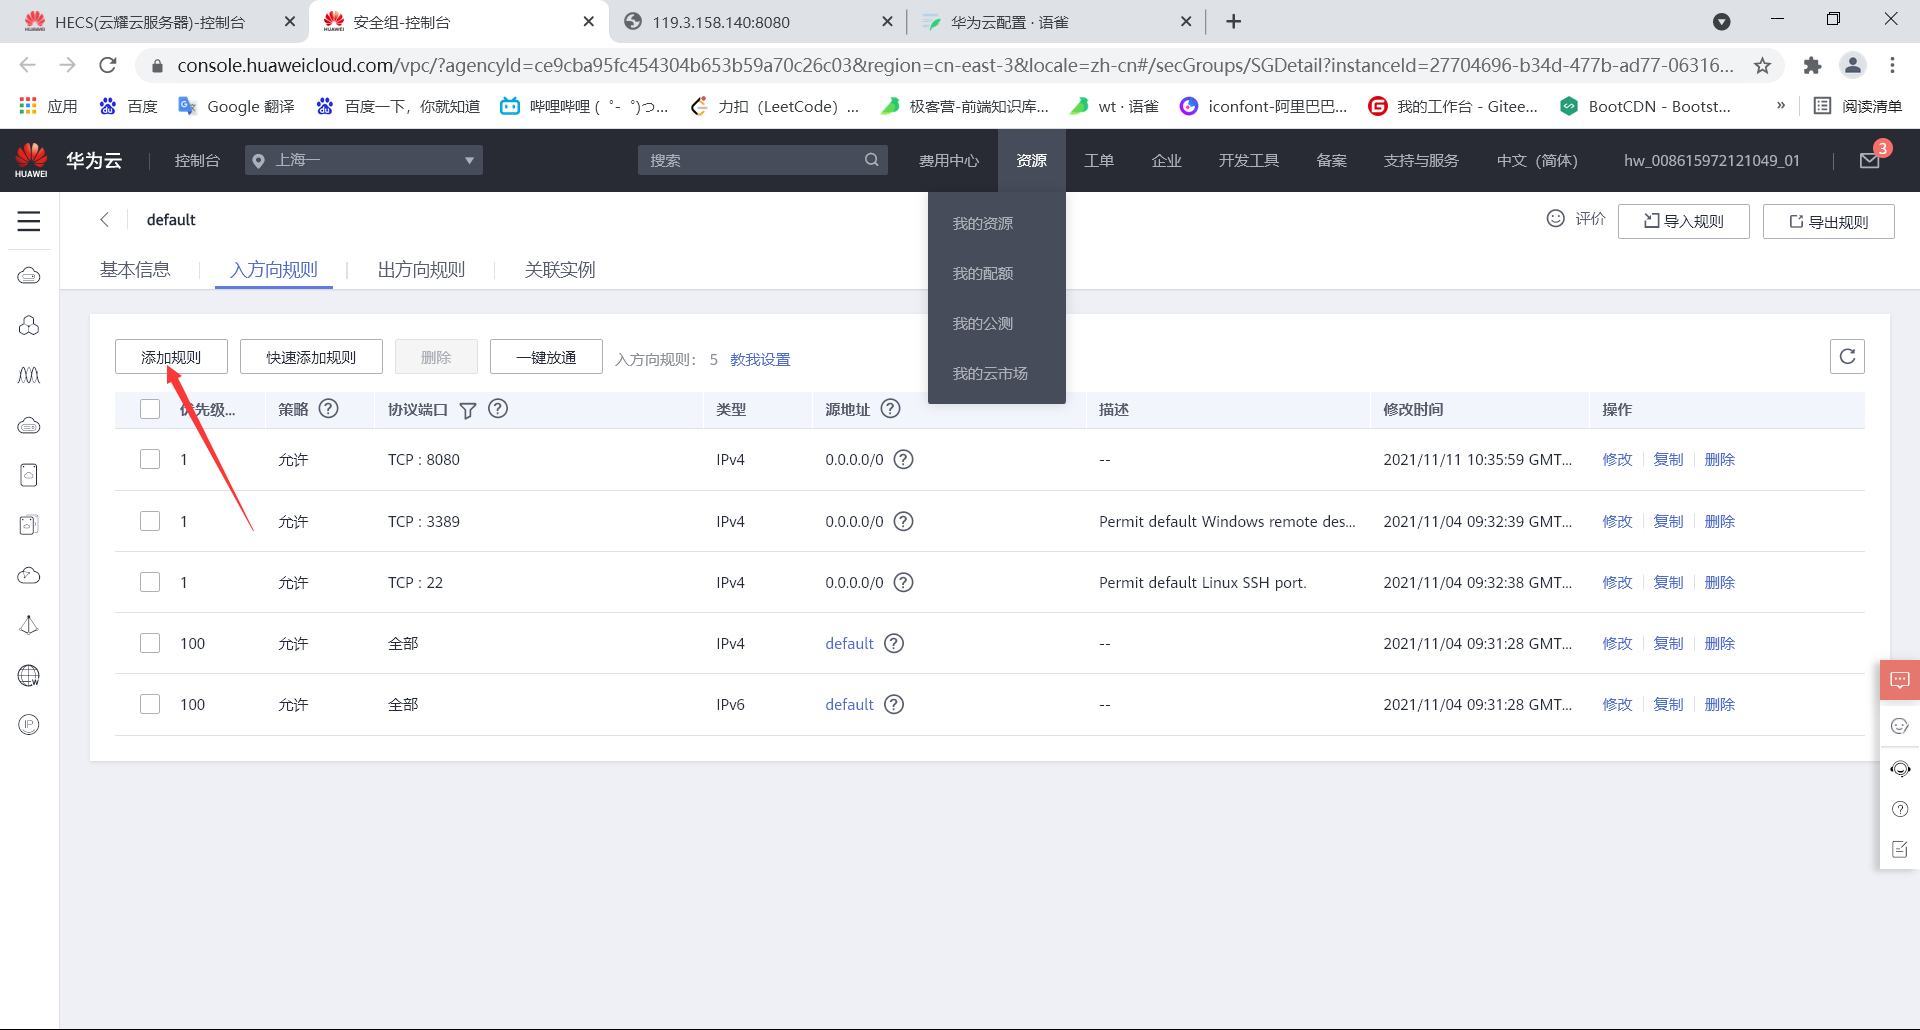
Task: Check the TCP : 22 rule row checkbox
Action: coord(150,582)
